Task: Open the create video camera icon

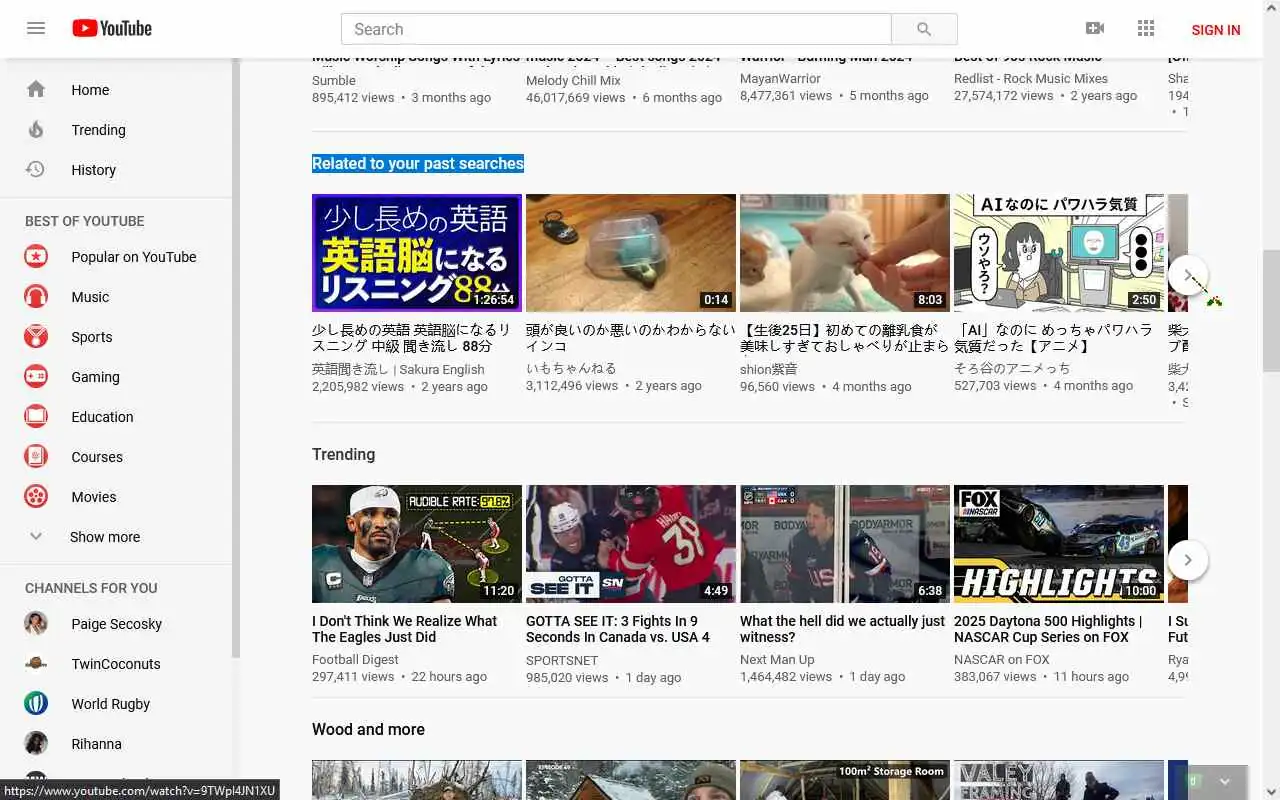Action: pos(1095,29)
